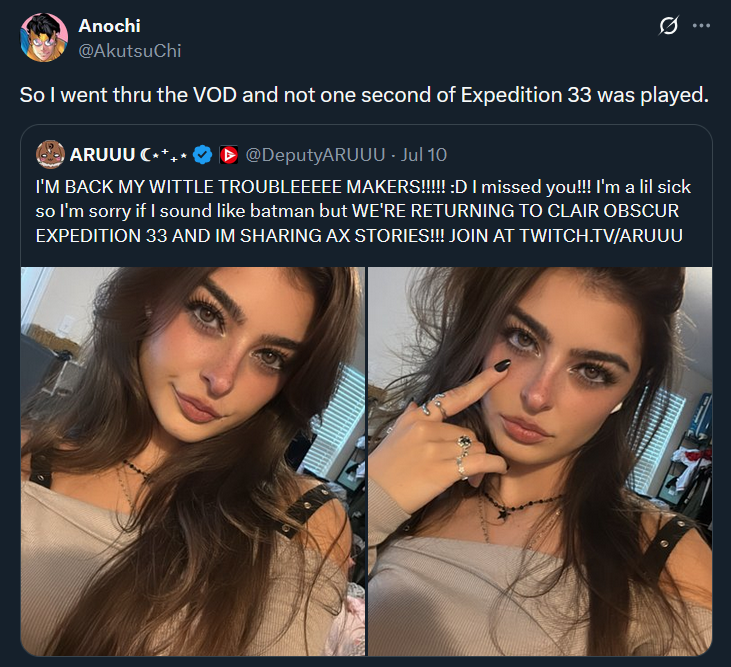Open Anochi's profile avatar
731x667 pixels.
pos(44,38)
